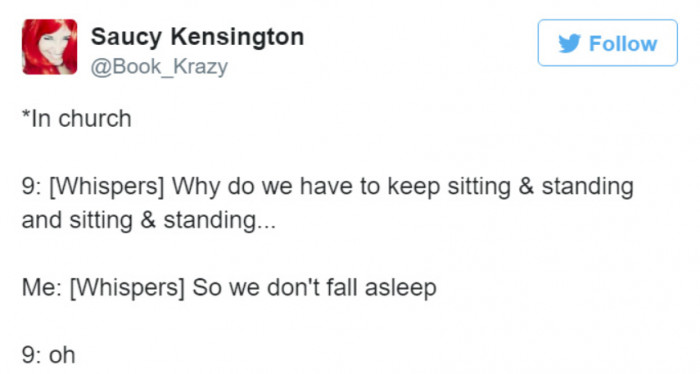Click the word "church" in the tweet
Image resolution: width=700 pixels, height=374 pixels.
(x=95, y=119)
